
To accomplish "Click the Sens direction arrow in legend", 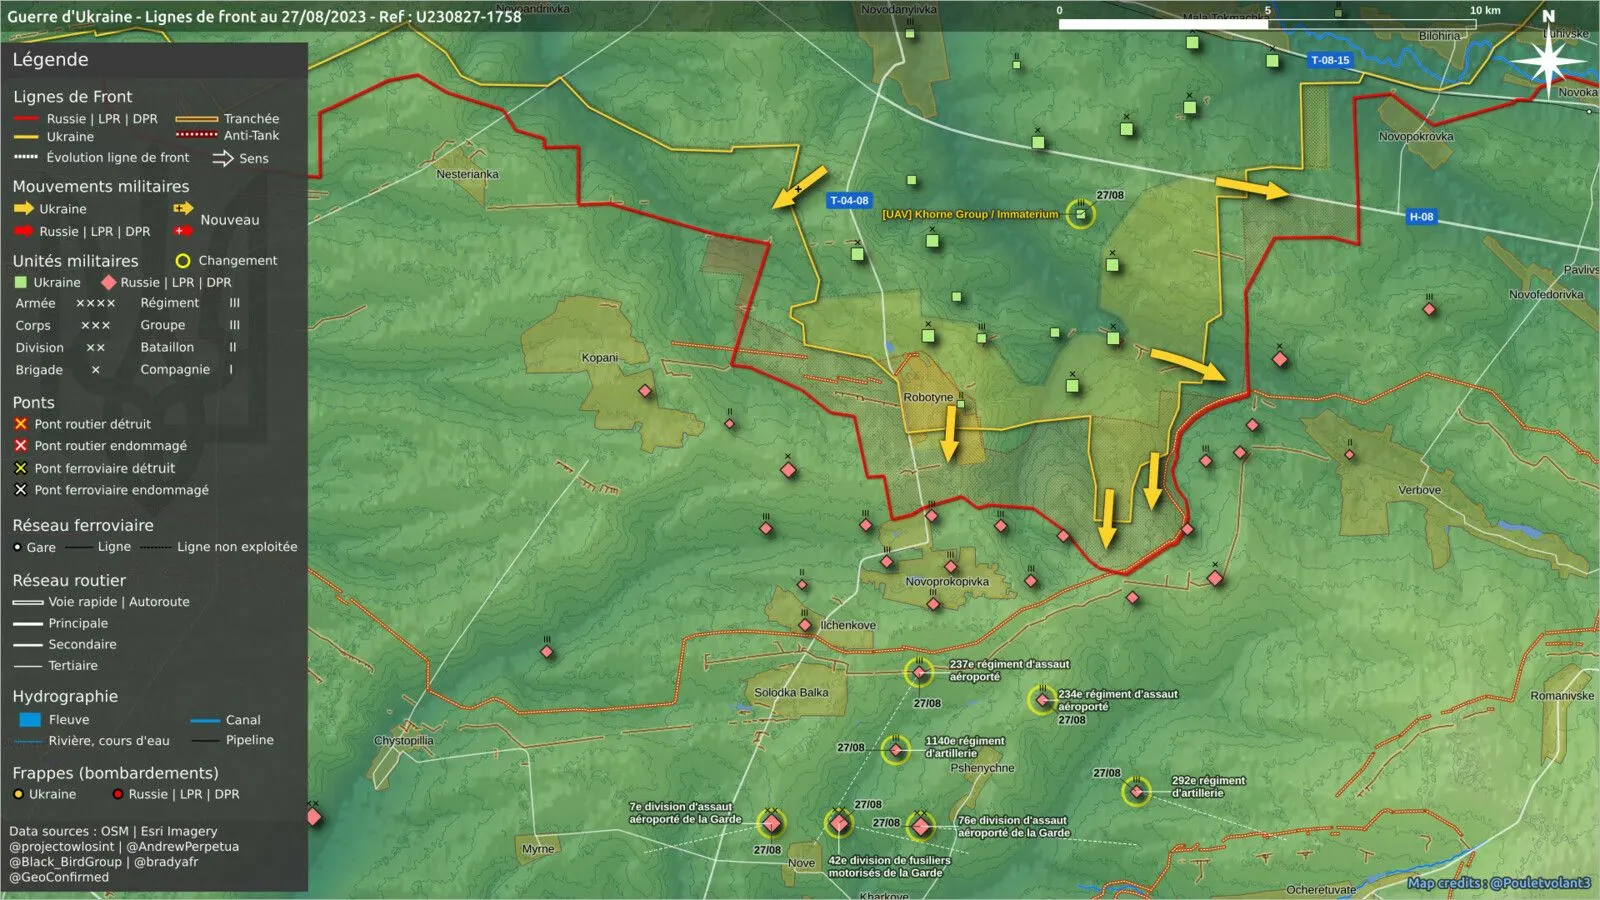I will [222, 158].
